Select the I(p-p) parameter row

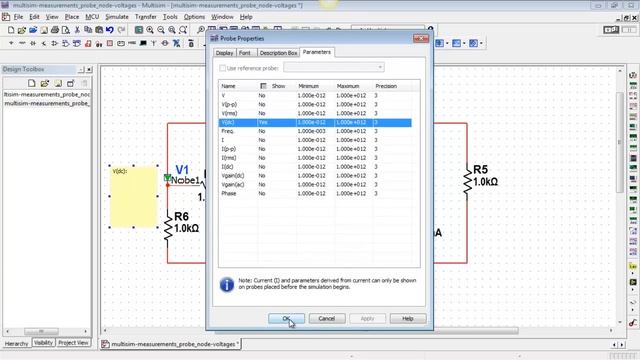[x=315, y=149]
